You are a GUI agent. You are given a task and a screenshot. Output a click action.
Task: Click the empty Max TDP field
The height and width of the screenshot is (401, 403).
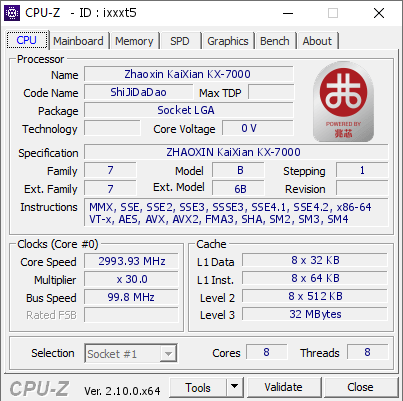pyautogui.click(x=271, y=92)
